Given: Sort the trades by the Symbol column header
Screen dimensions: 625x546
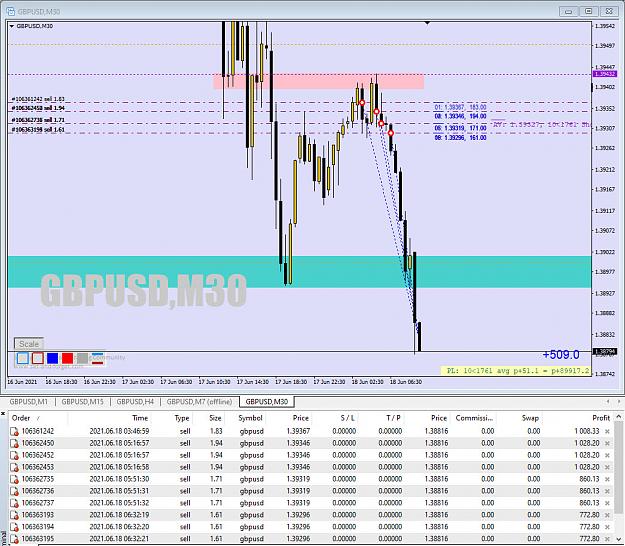Looking at the screenshot, I should [x=250, y=418].
